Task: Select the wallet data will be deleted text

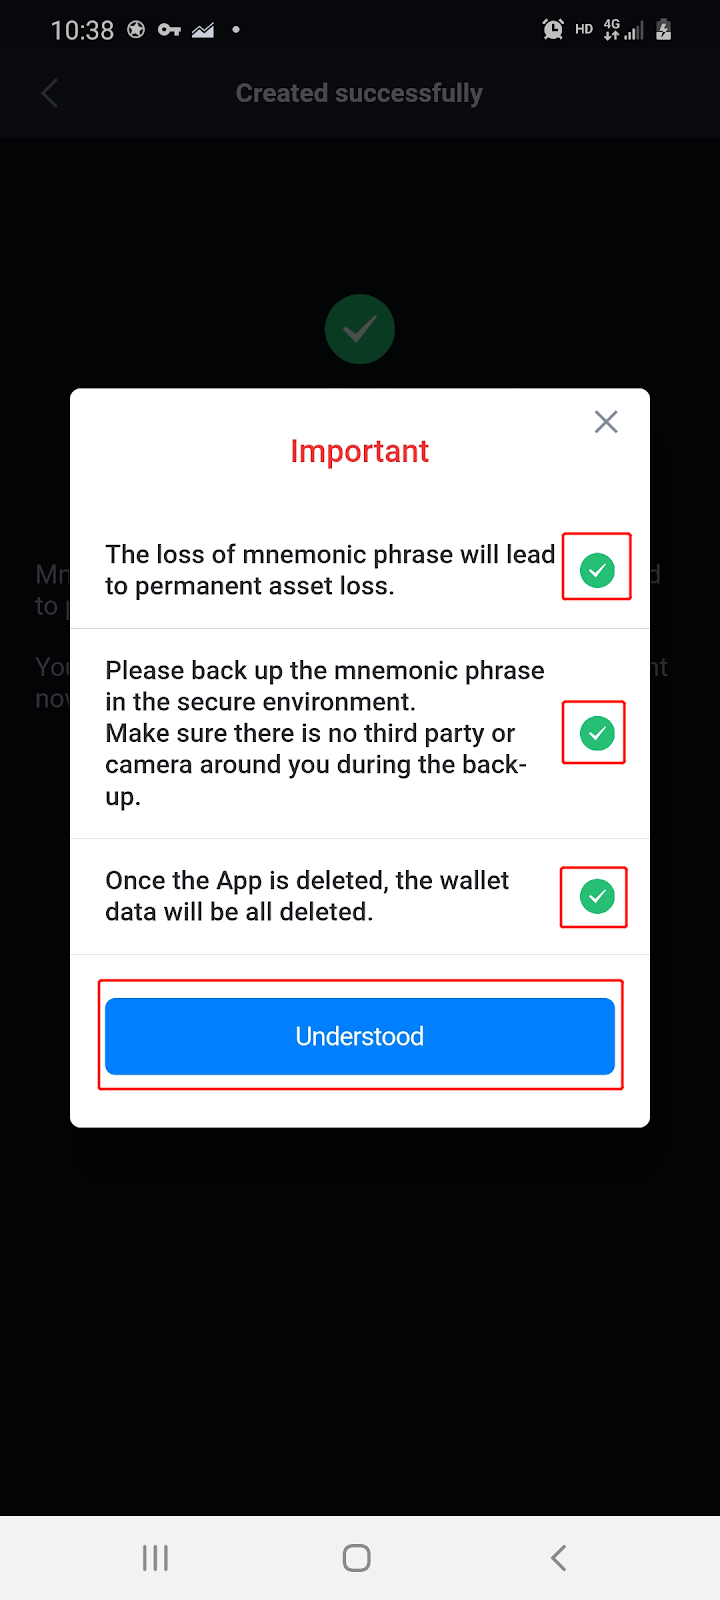Action: point(307,896)
